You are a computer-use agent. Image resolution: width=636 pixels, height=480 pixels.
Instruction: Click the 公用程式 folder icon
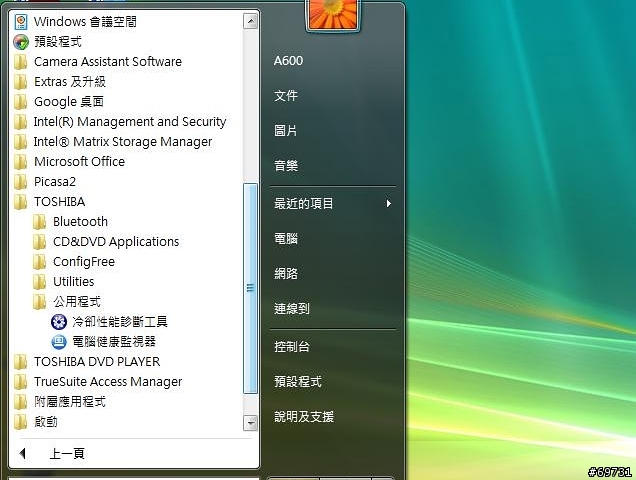coord(39,301)
